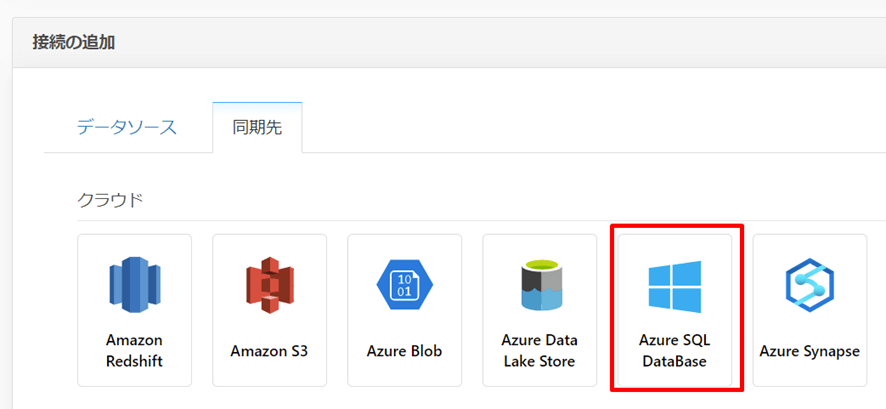Select the Azure Data Lake Store icon
Image resolution: width=886 pixels, height=409 pixels.
(540, 285)
